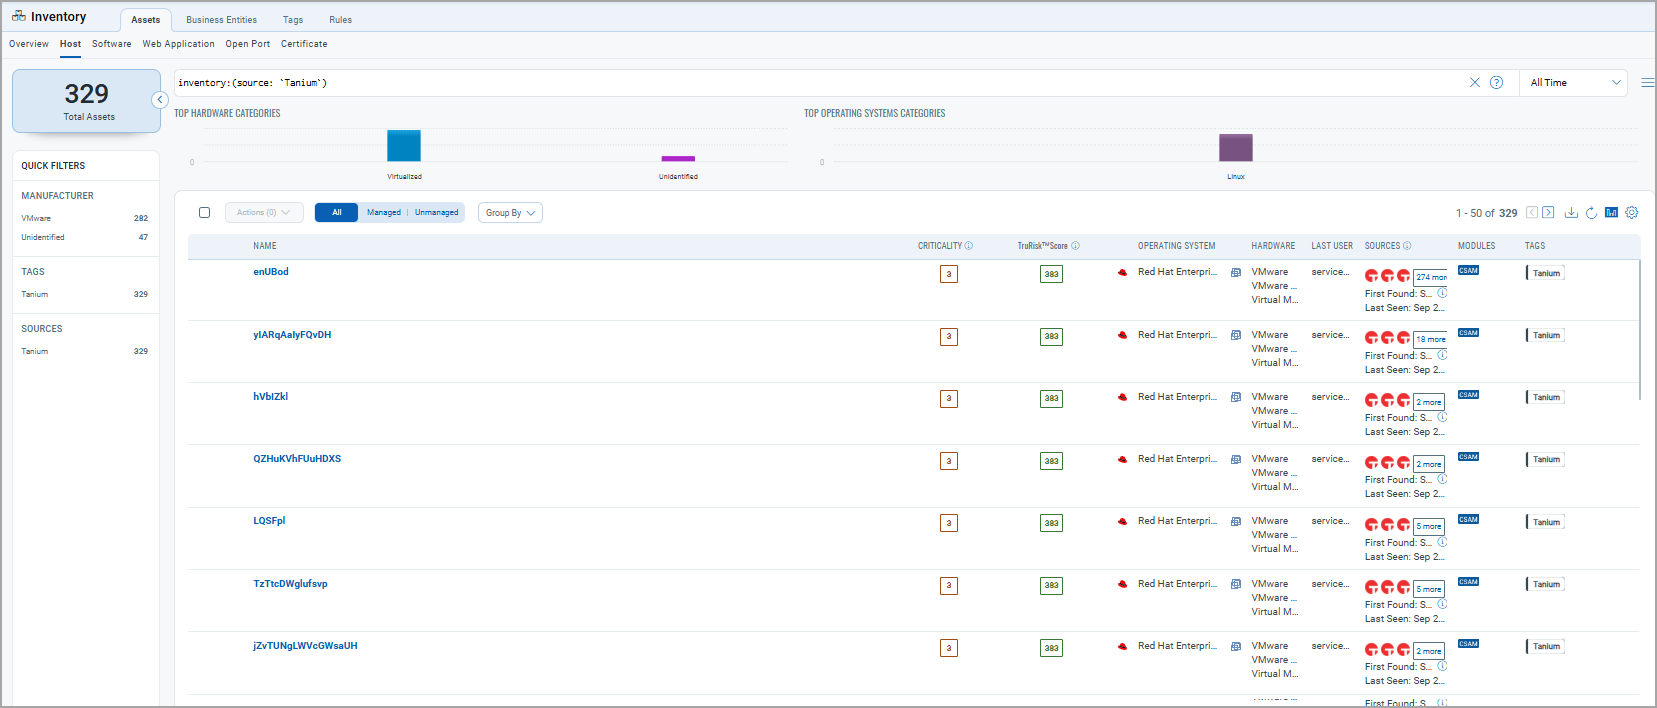Refresh the asset table
This screenshot has height=708, width=1657.
tap(1591, 213)
